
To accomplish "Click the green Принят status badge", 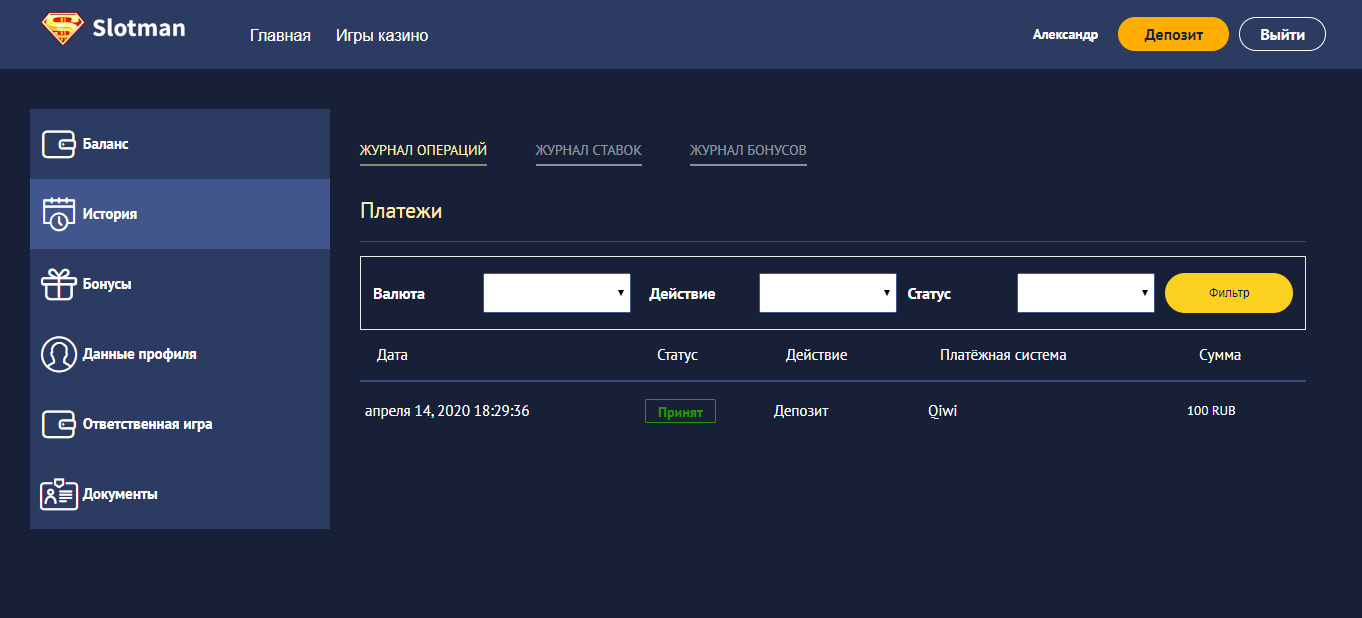I will tap(680, 412).
